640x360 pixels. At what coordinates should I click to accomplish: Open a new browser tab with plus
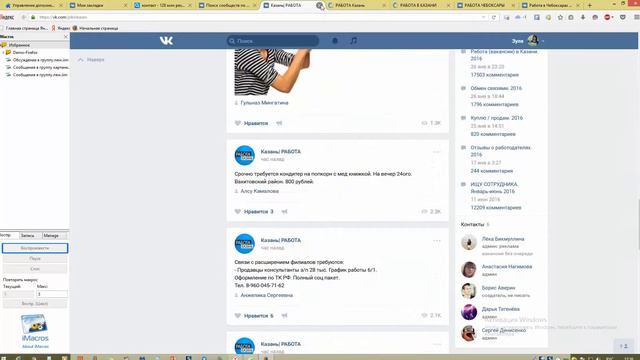pos(589,5)
